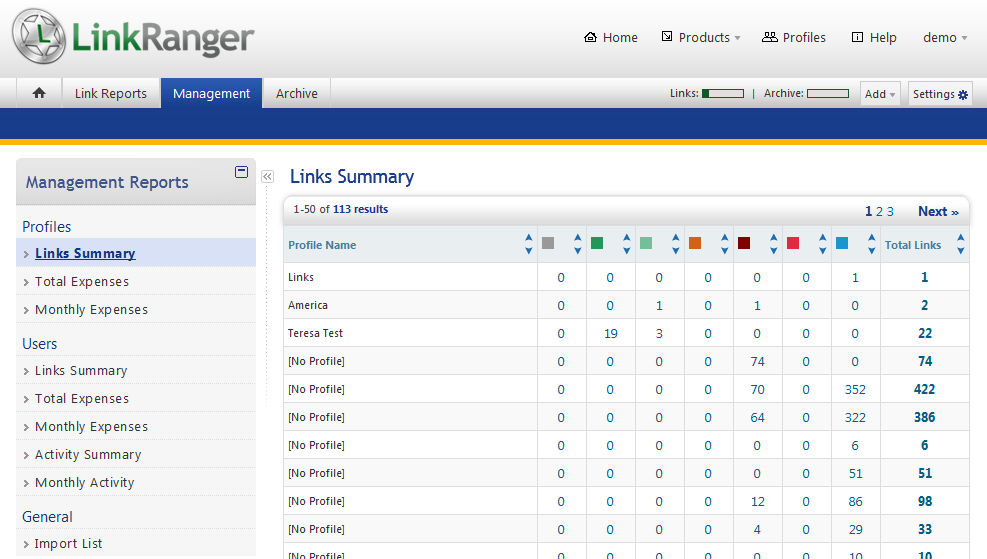Sort by the dark red status column

(x=773, y=244)
